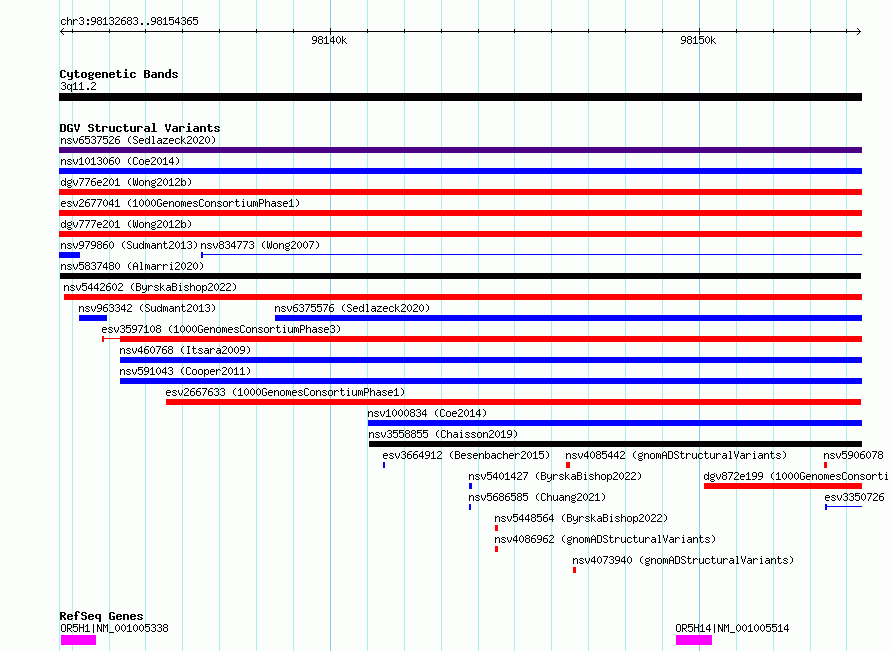
Task: Select the purple nsv6537526 variant bar
Action: pyautogui.click(x=460, y=150)
